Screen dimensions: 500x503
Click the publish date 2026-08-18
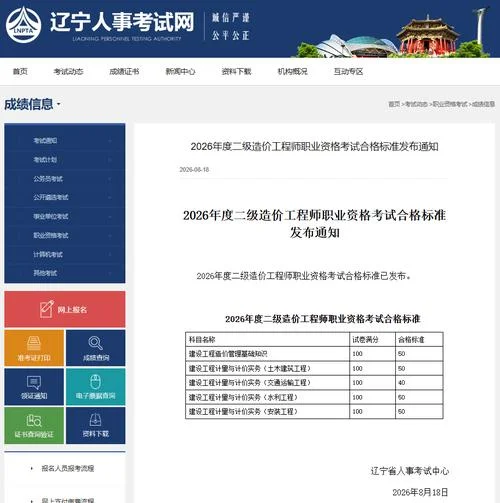pos(194,169)
